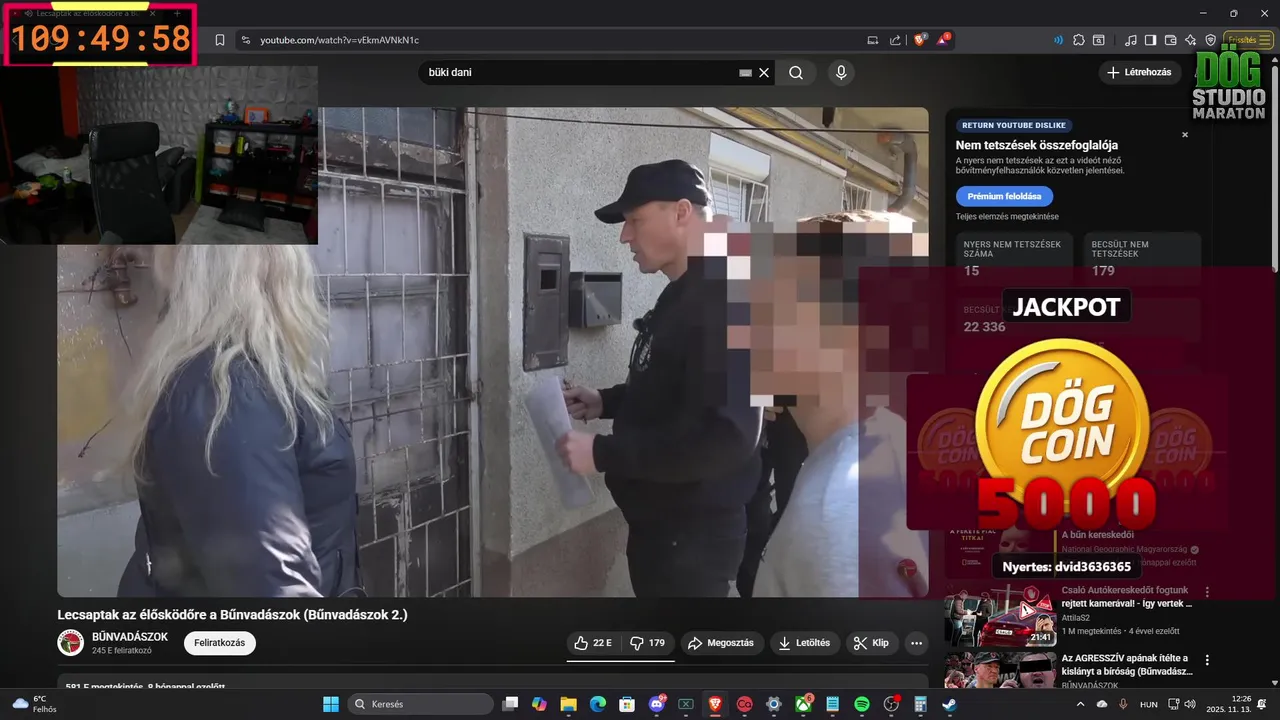The image size is (1280, 720).
Task: Click Csaló Autókereskedőt fogtunk video title
Action: (1127, 597)
